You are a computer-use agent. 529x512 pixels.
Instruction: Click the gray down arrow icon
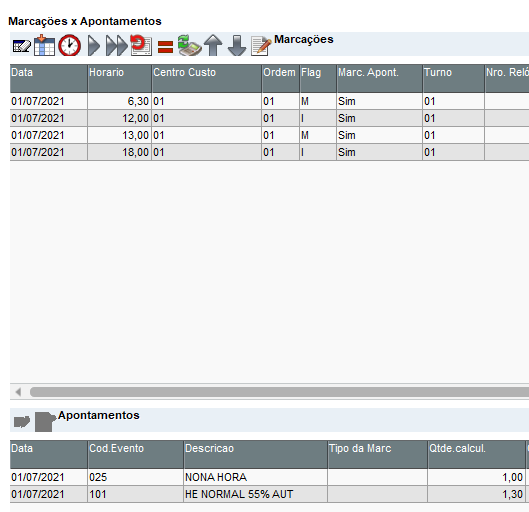[237, 45]
